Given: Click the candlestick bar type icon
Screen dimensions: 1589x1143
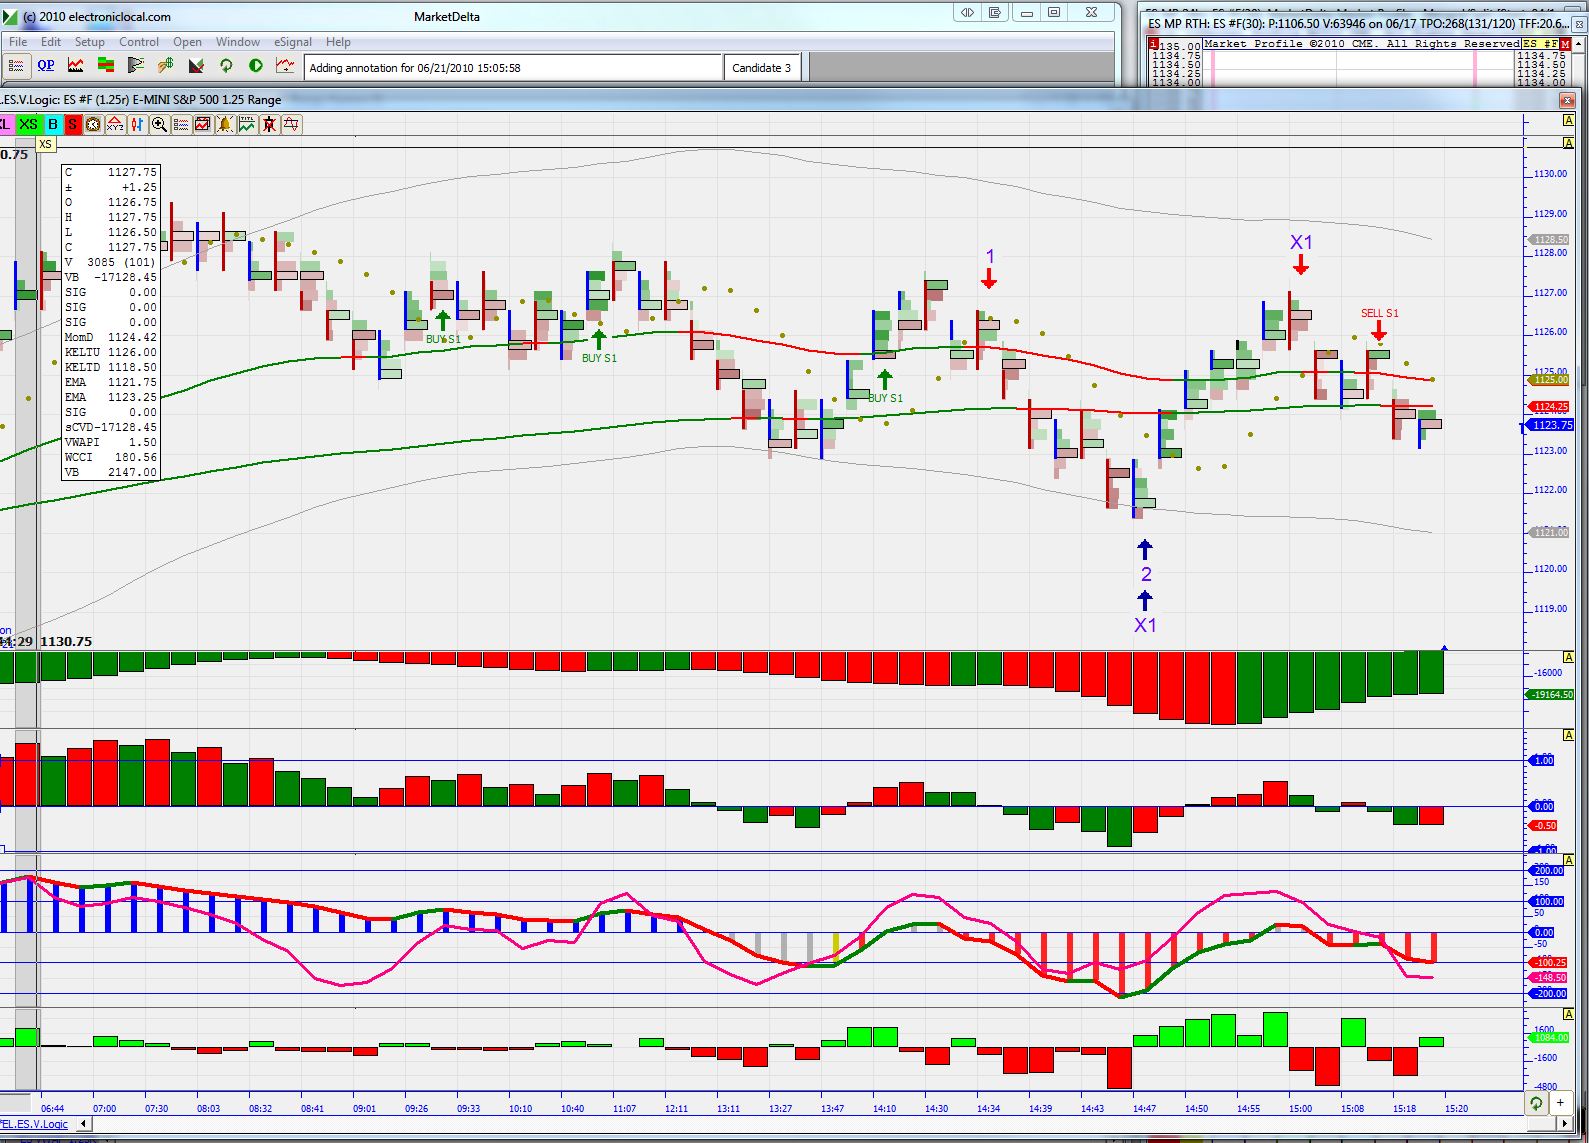Looking at the screenshot, I should click(x=137, y=124).
